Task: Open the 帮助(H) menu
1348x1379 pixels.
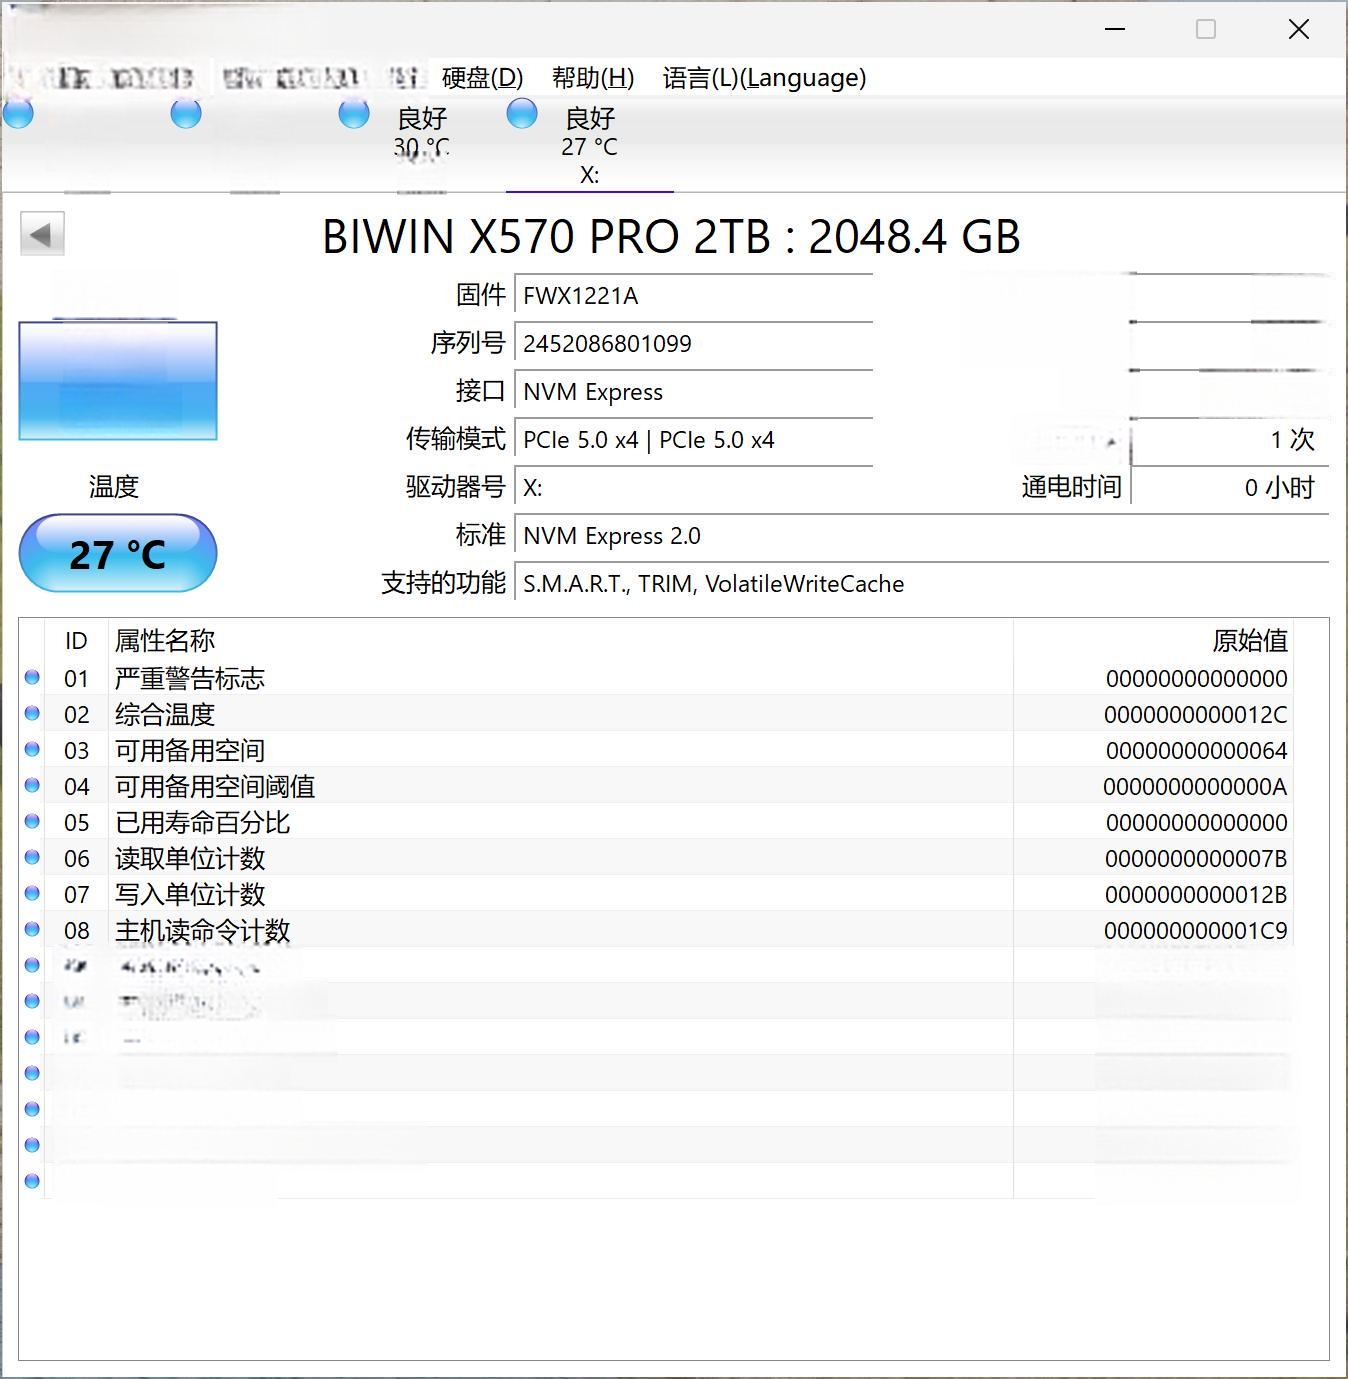Action: click(x=593, y=78)
